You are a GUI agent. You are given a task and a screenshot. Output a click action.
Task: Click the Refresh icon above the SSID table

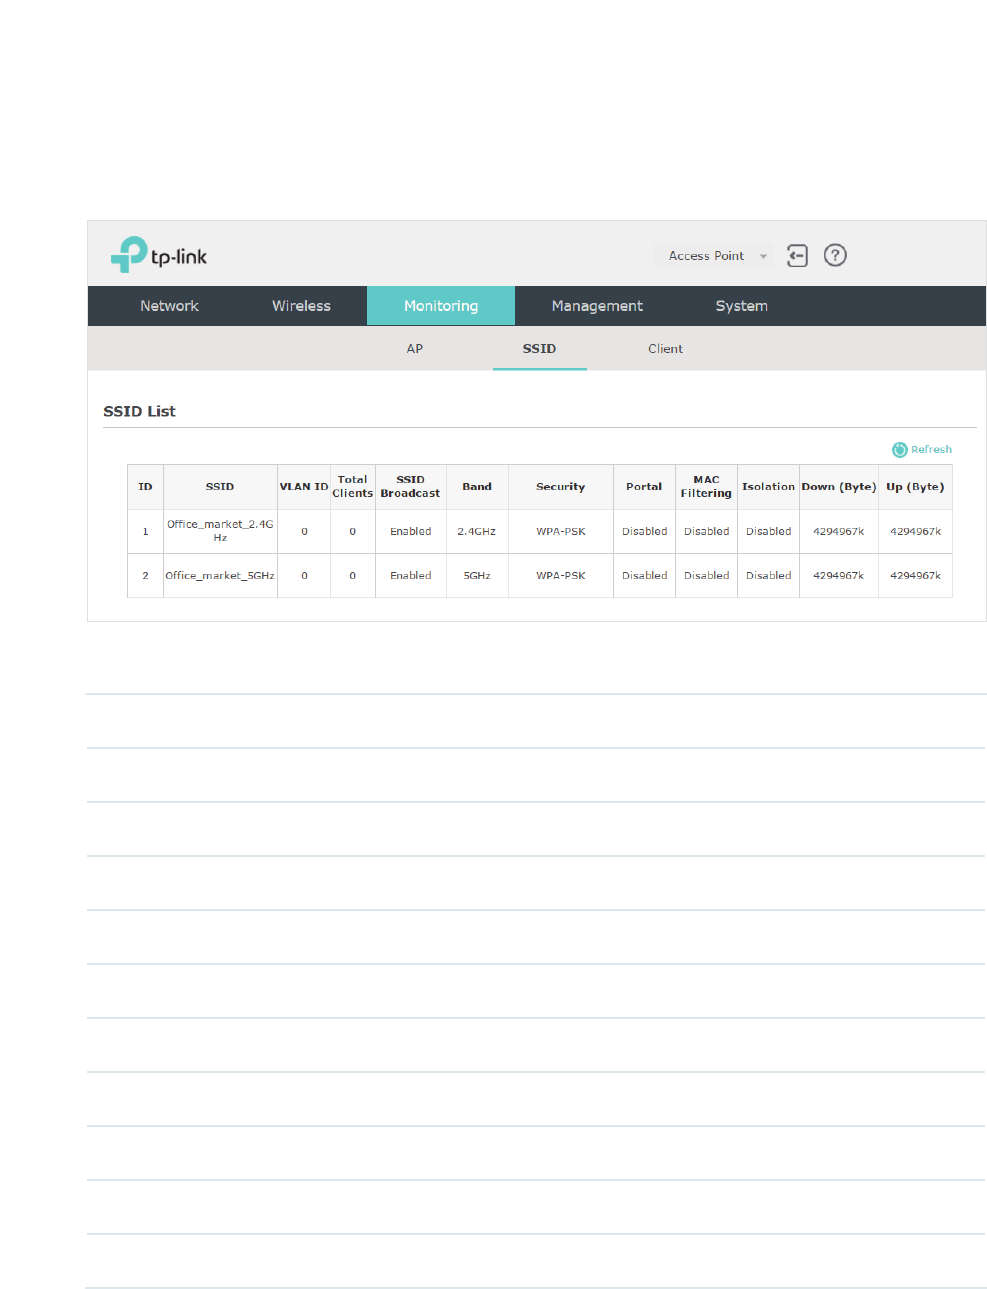click(x=899, y=450)
